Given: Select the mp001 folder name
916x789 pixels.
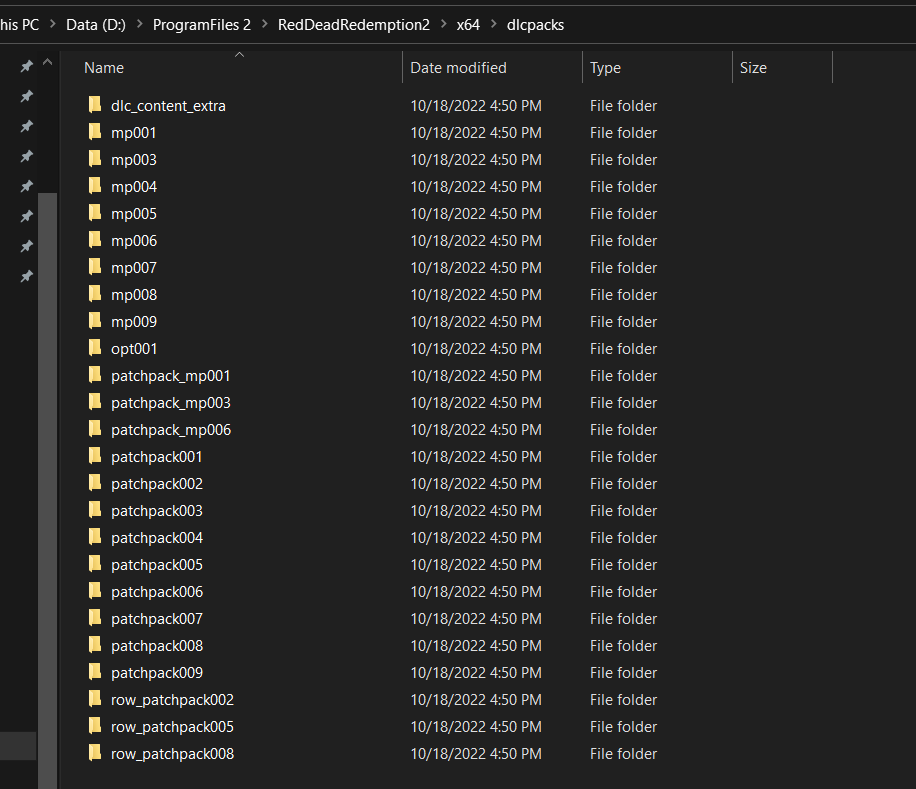Looking at the screenshot, I should (134, 133).
